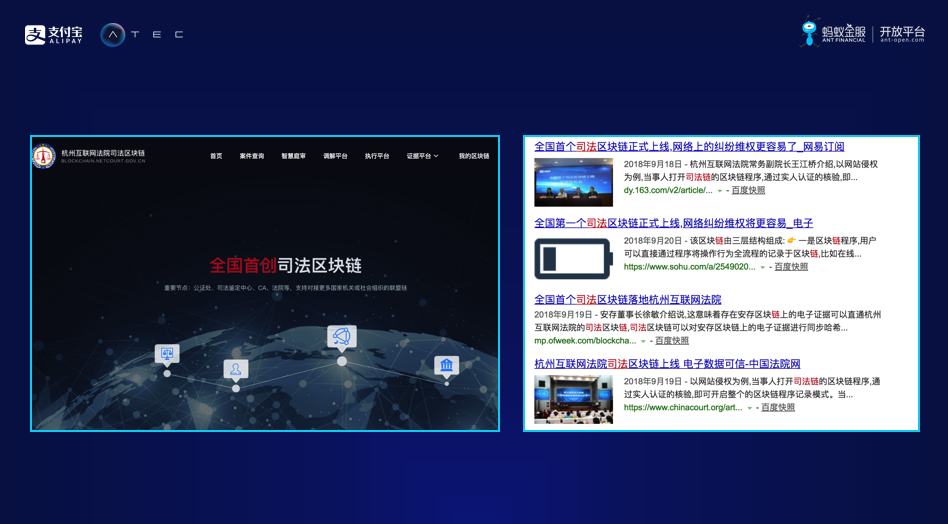Click the person node icon on the globe
The height and width of the screenshot is (524, 948).
tap(236, 369)
